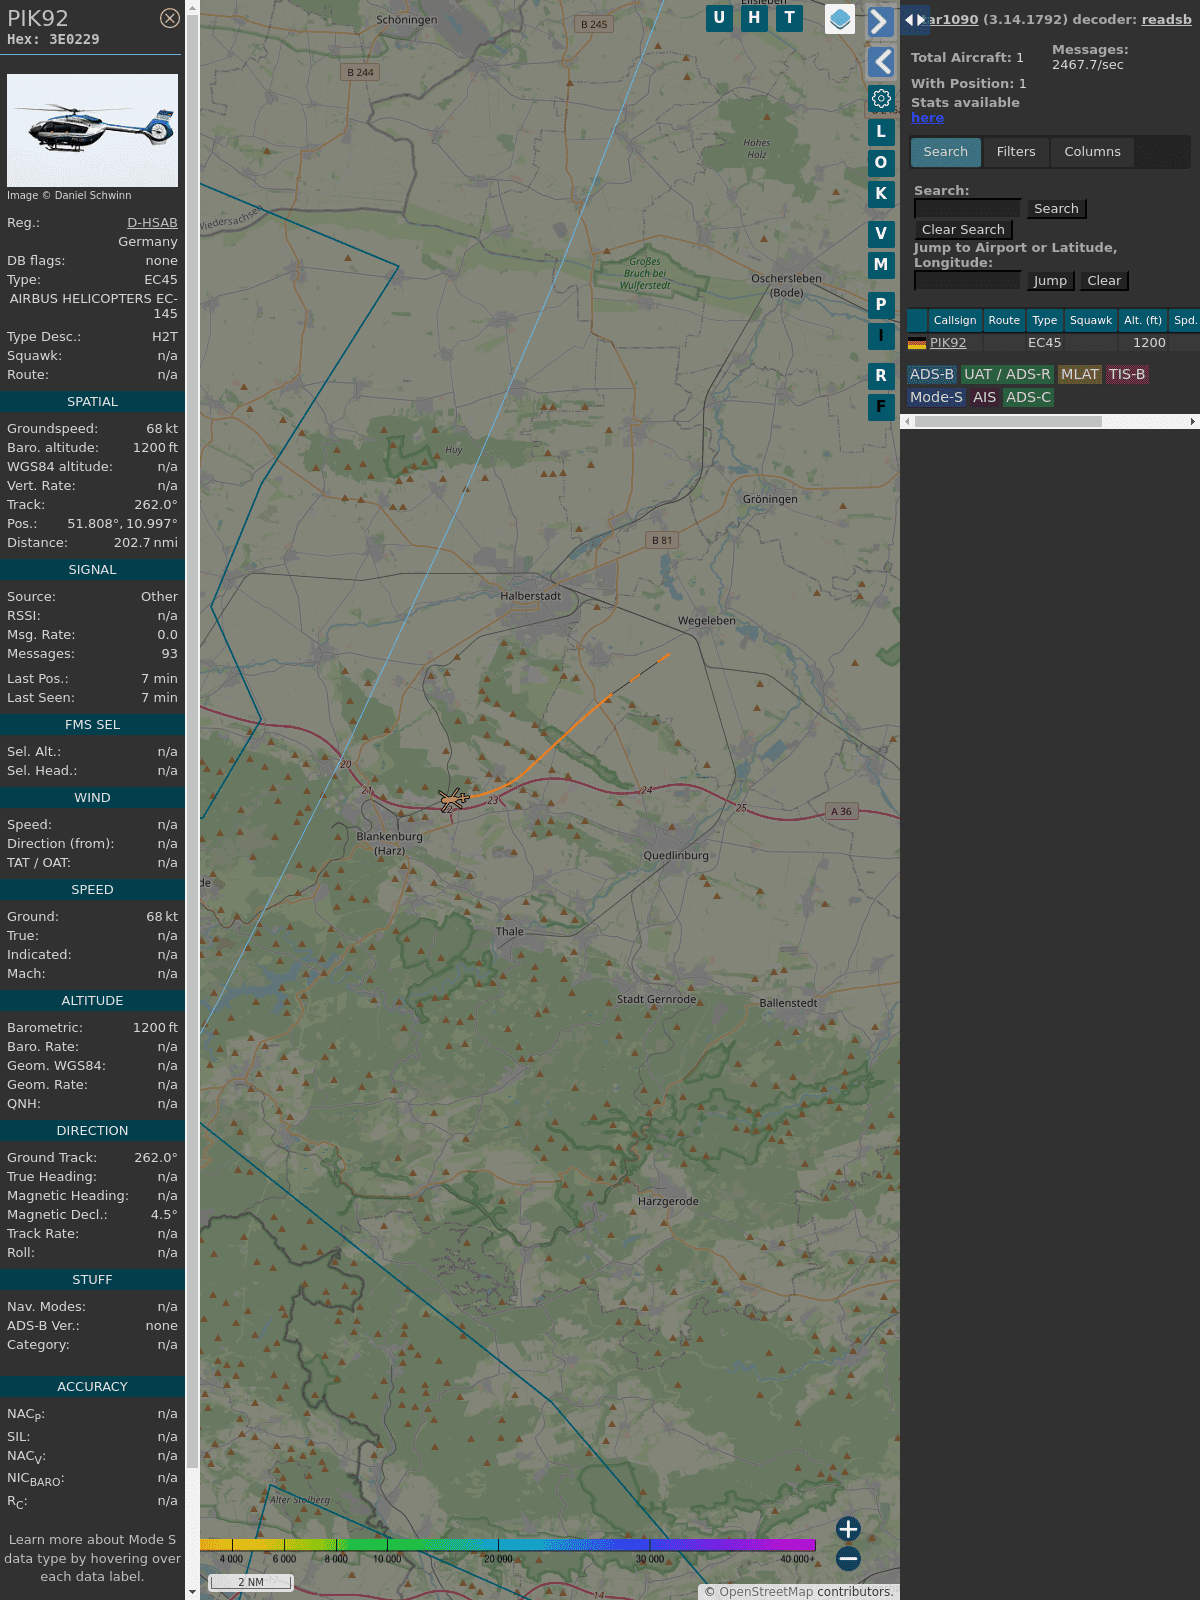Open the stats available 'here' link

click(927, 118)
